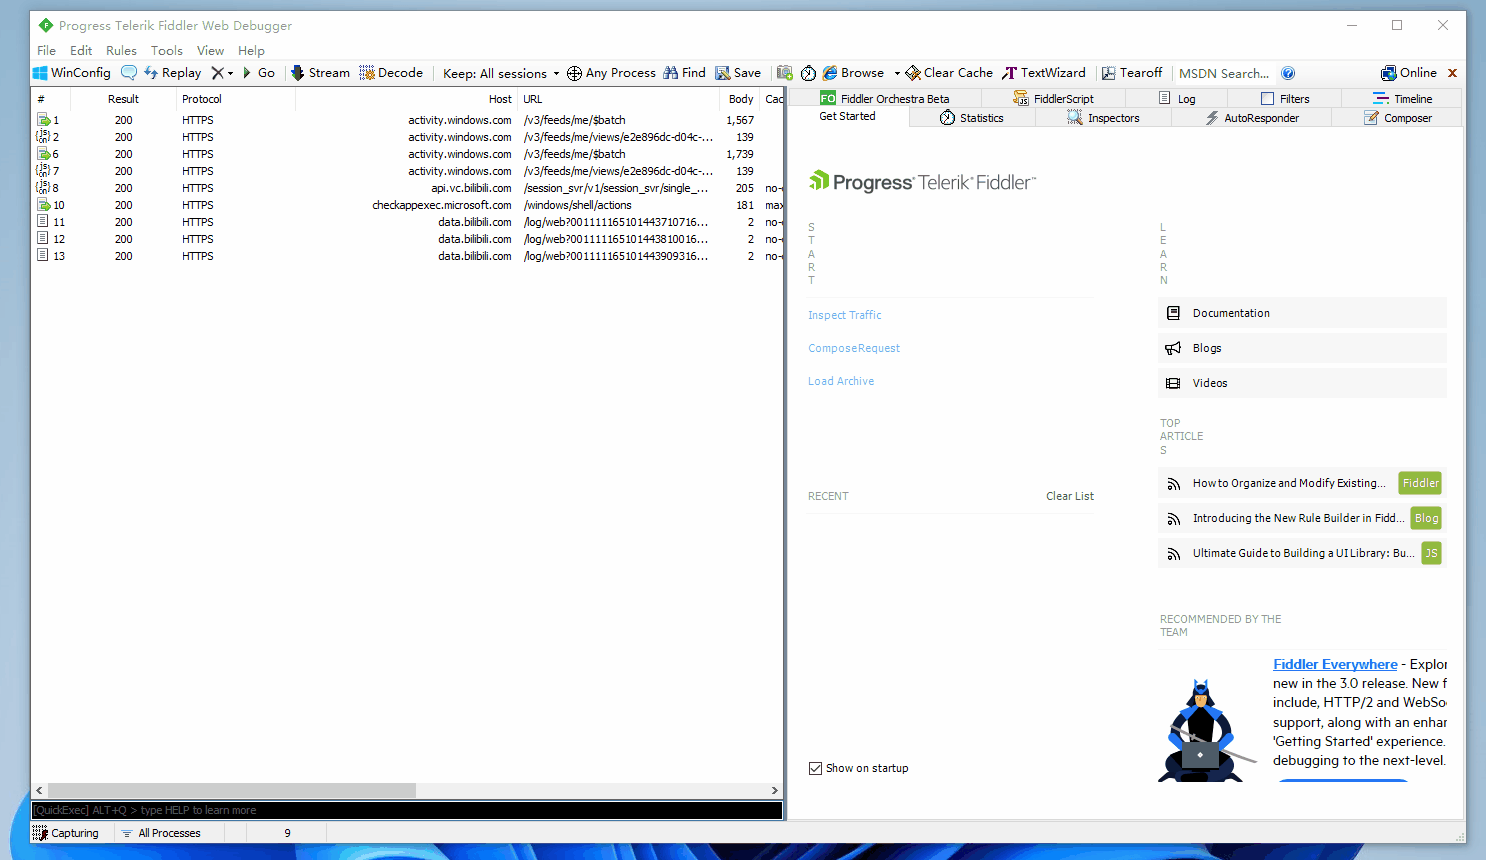Click the comment speech bubble icon

129,73
